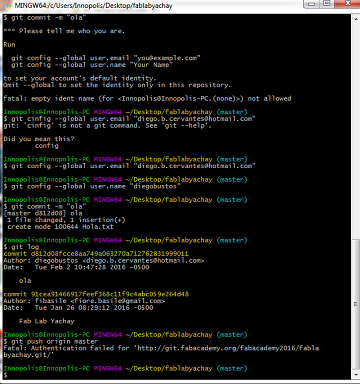This screenshot has width=360, height=384.
Task: Maximize the MINGW64 terminal window
Action: [327, 4]
